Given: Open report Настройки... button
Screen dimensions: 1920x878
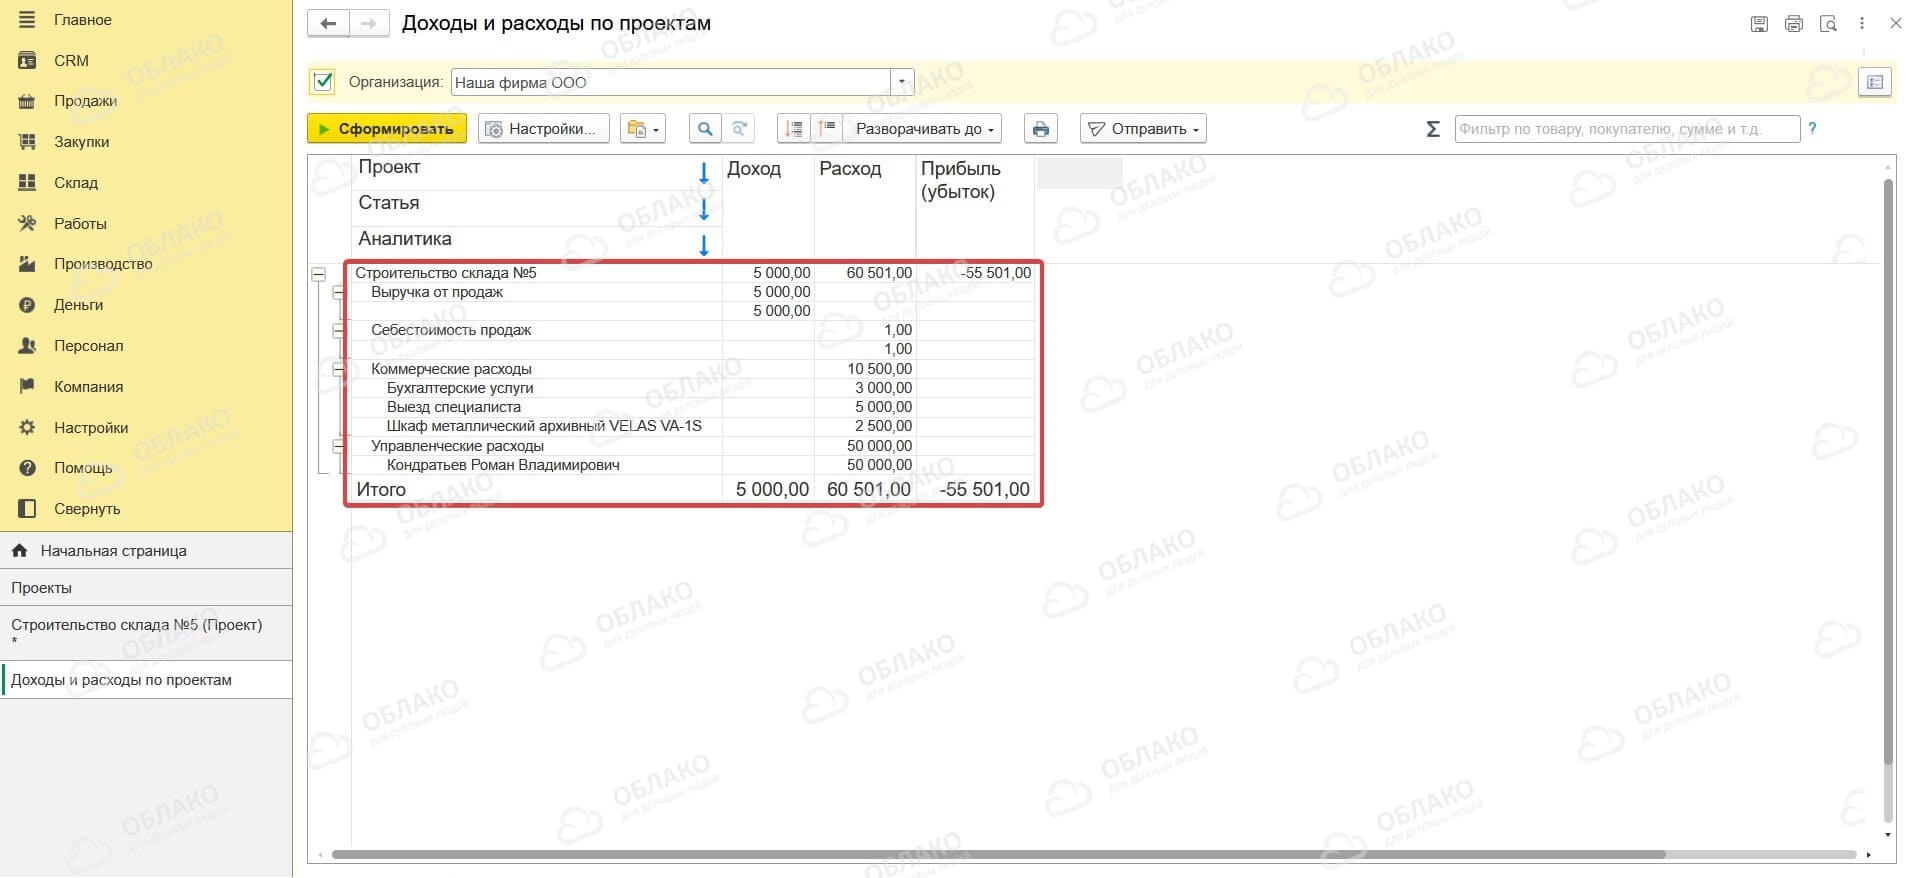Looking at the screenshot, I should coord(544,129).
